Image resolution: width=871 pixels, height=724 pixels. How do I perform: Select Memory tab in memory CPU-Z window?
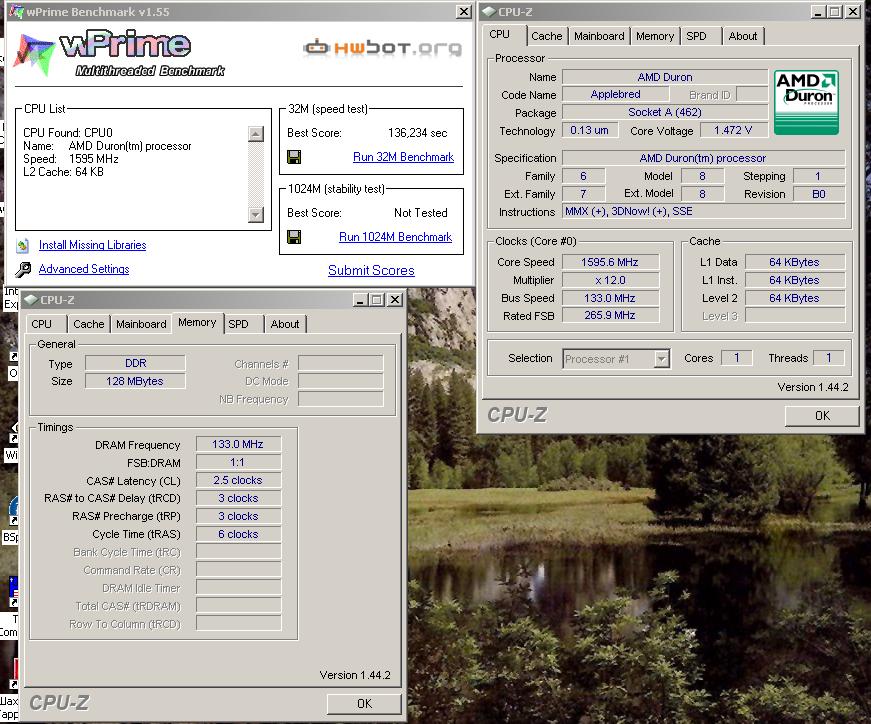click(197, 322)
